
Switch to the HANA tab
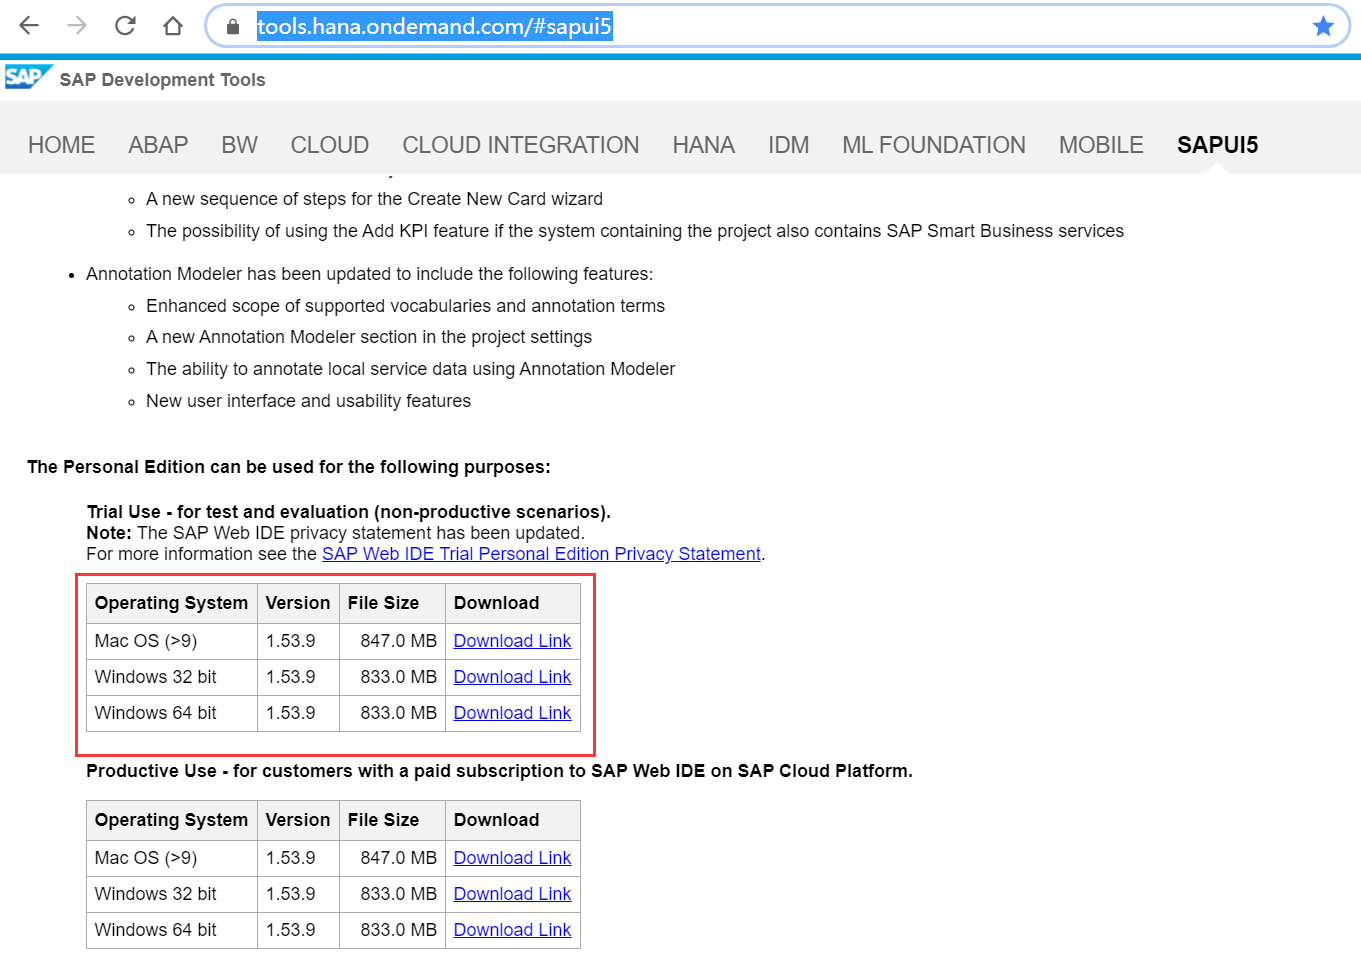click(704, 145)
